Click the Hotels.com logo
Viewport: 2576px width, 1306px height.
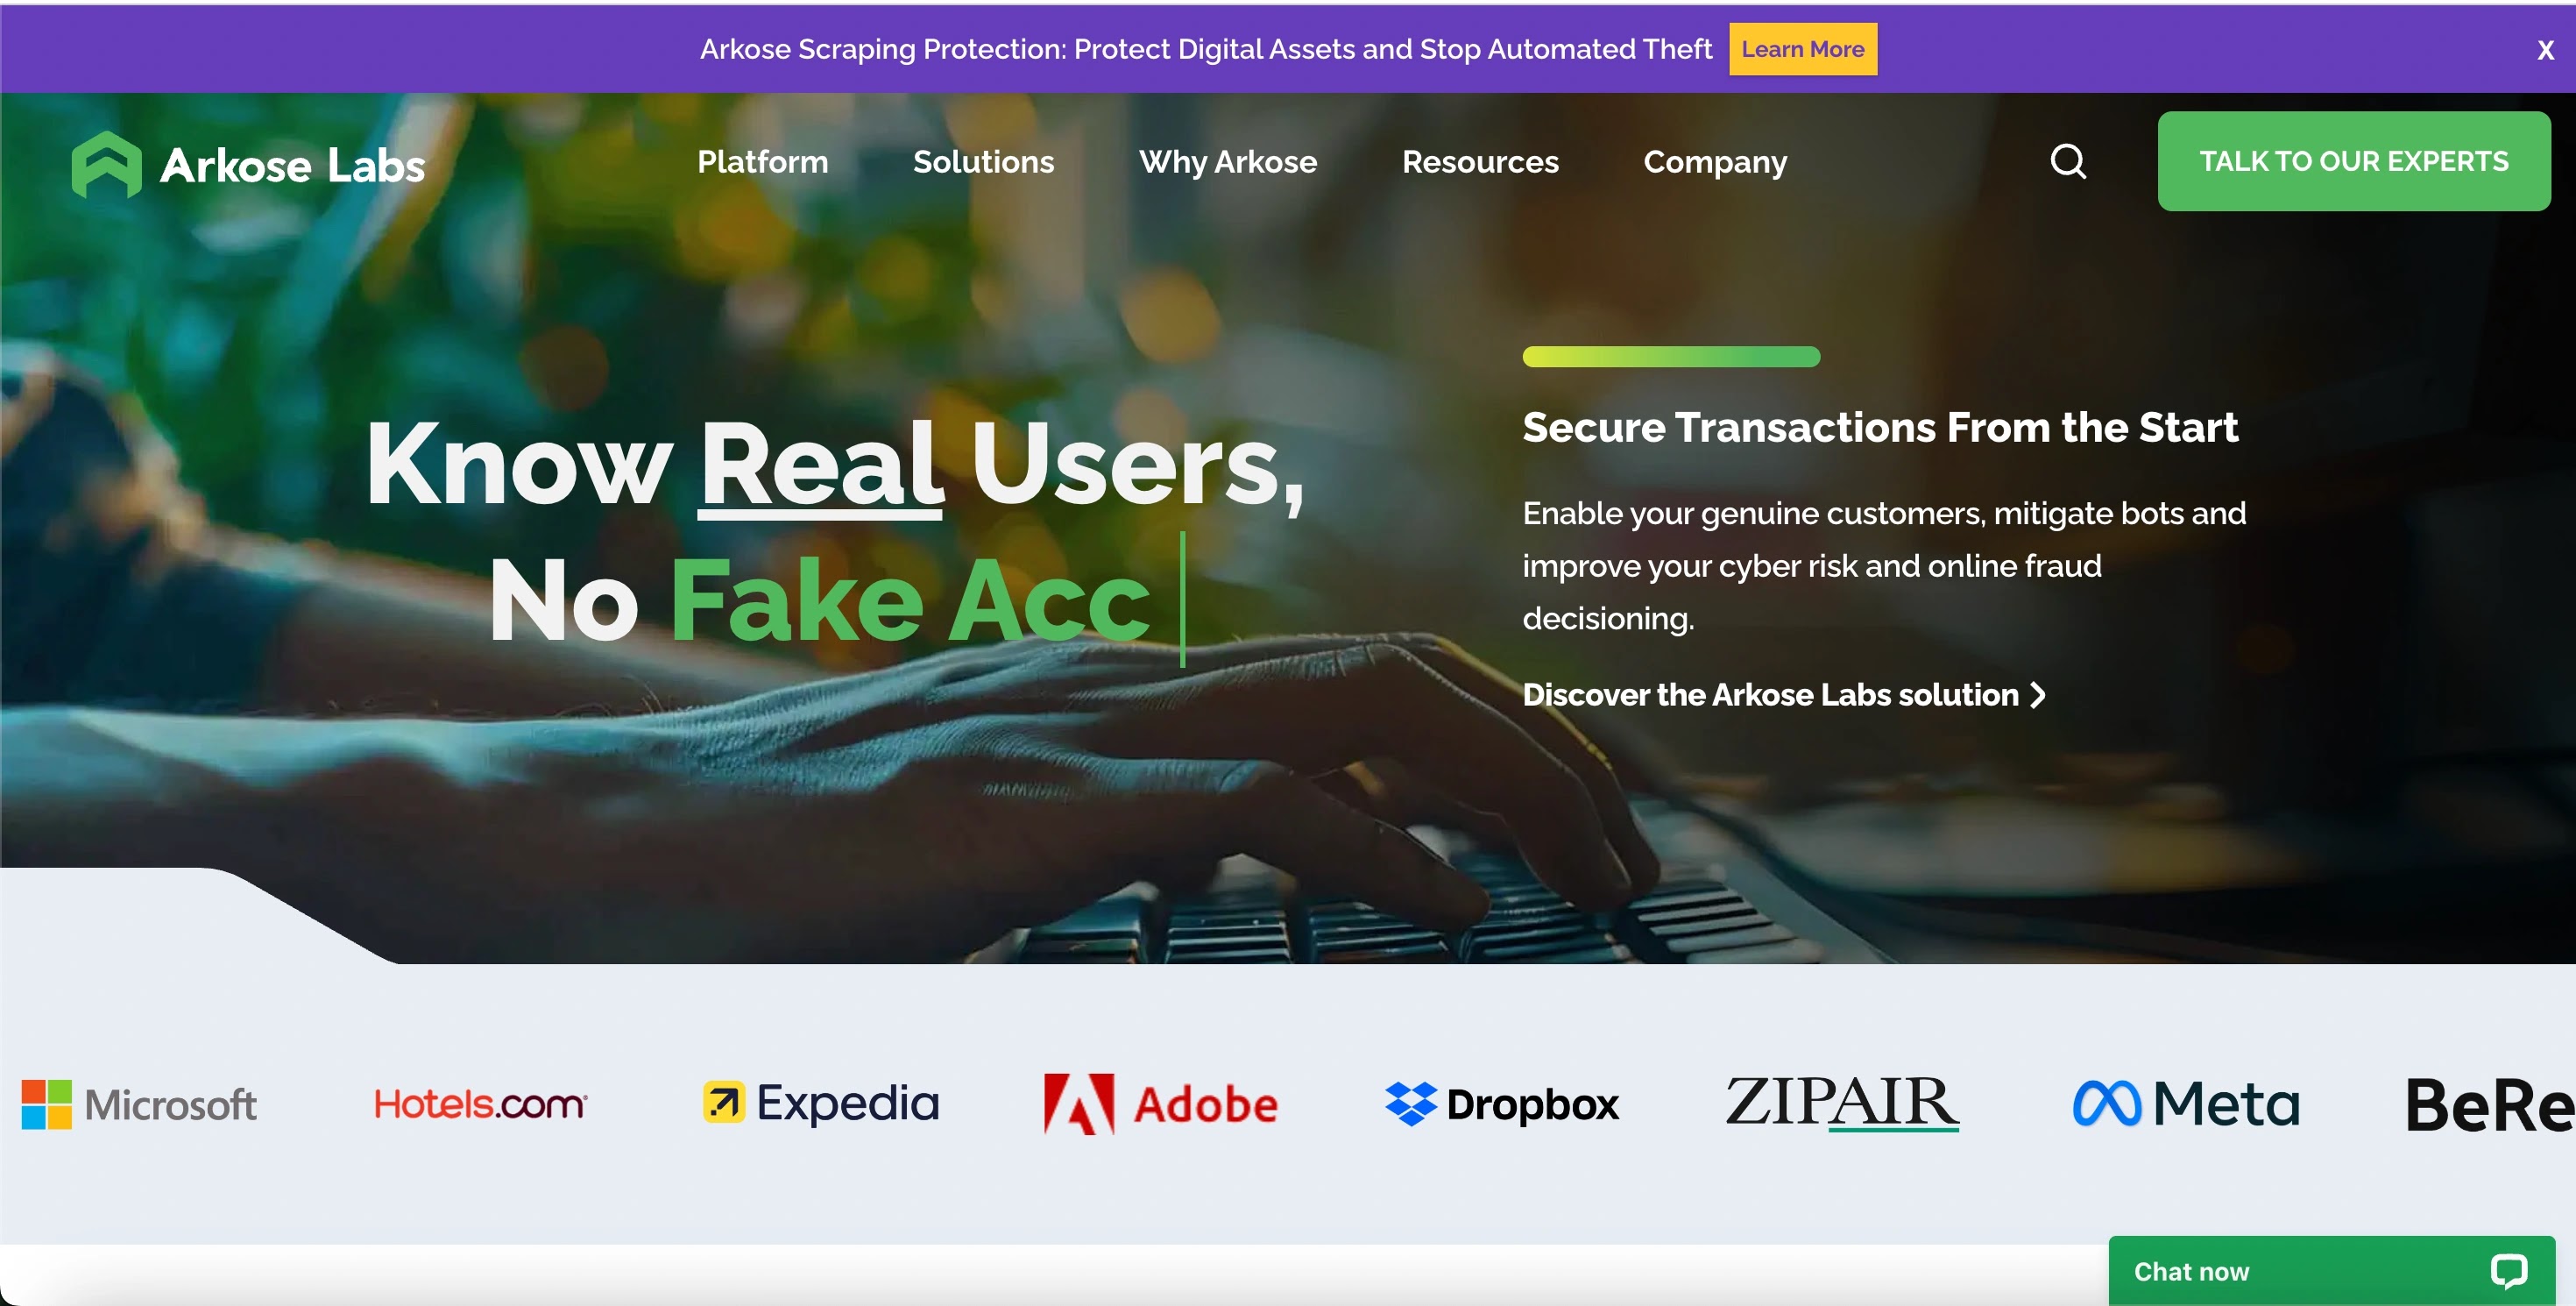pos(480,1104)
